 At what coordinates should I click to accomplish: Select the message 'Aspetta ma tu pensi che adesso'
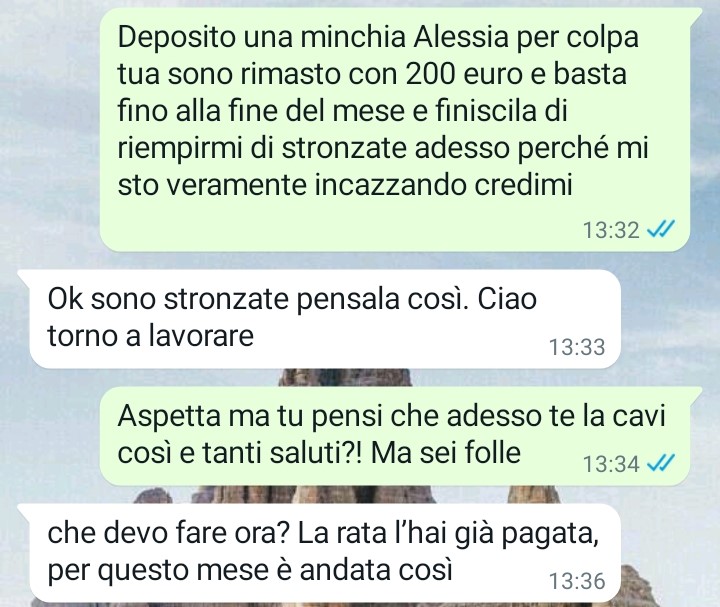point(395,436)
